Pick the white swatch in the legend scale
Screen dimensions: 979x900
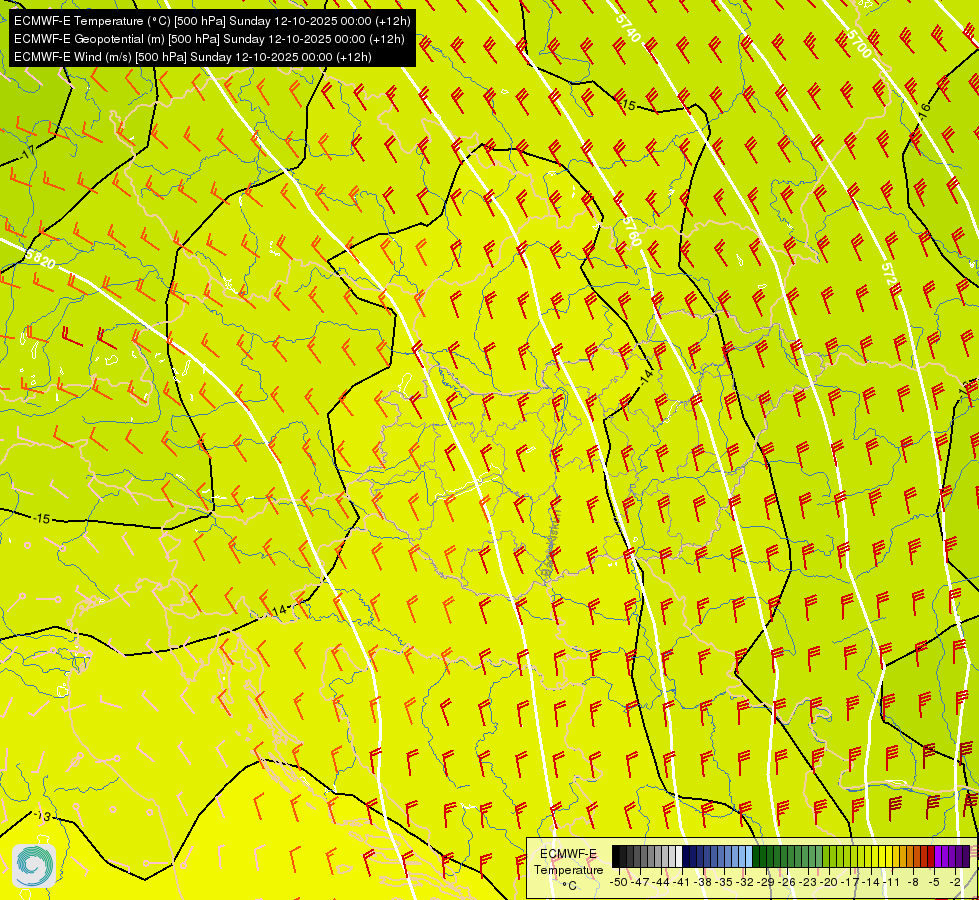click(x=679, y=856)
